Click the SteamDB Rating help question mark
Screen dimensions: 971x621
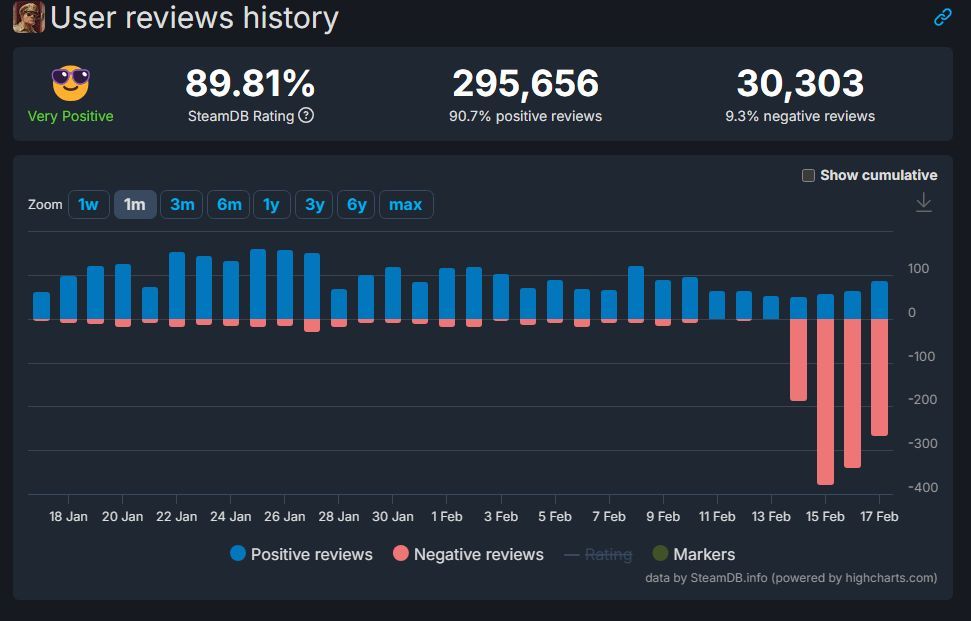306,115
